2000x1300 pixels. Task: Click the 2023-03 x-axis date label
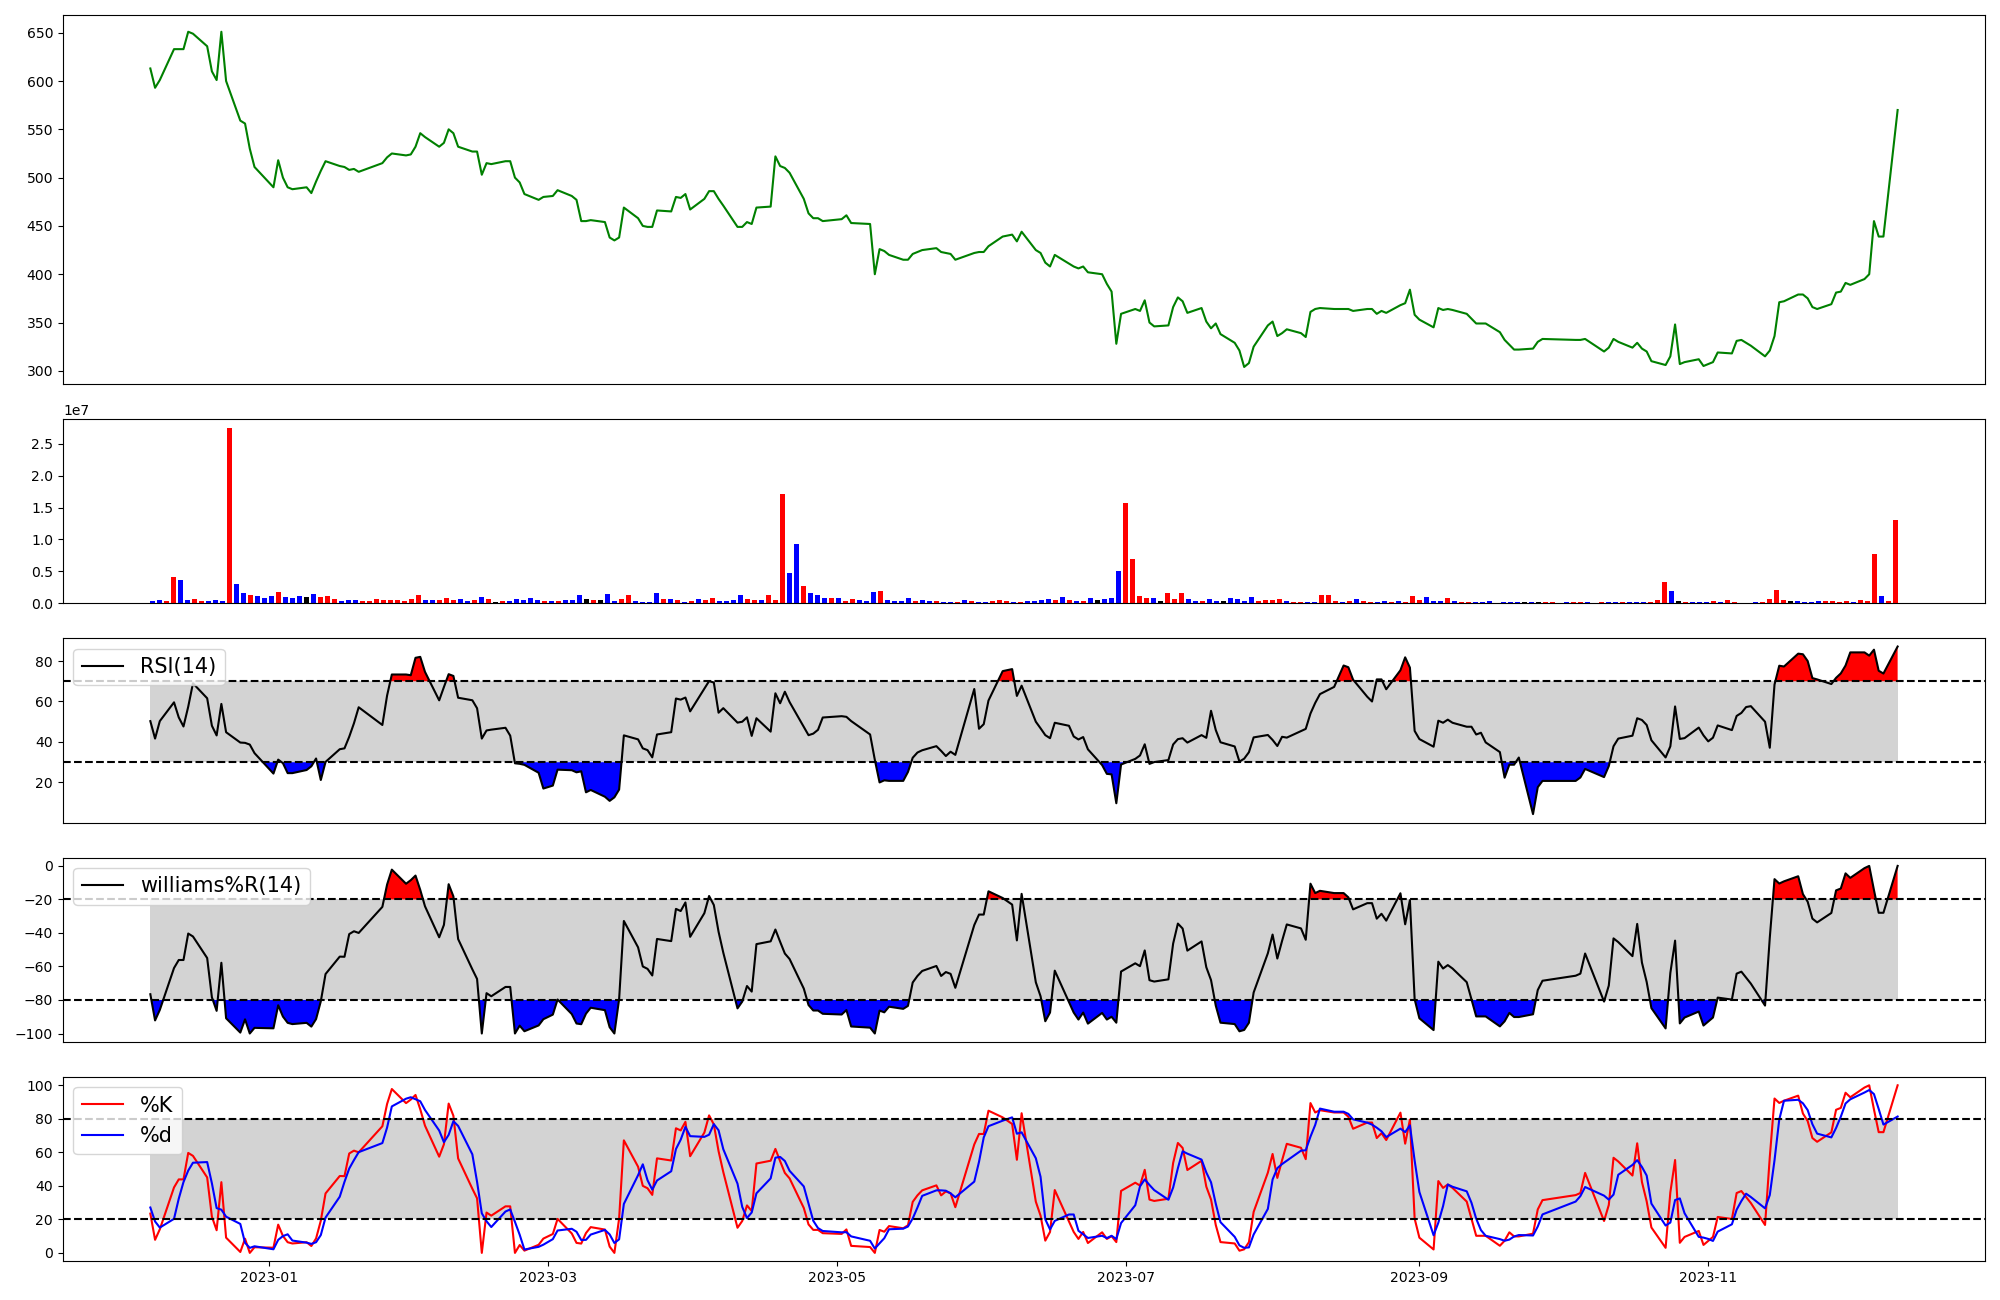pos(548,1277)
